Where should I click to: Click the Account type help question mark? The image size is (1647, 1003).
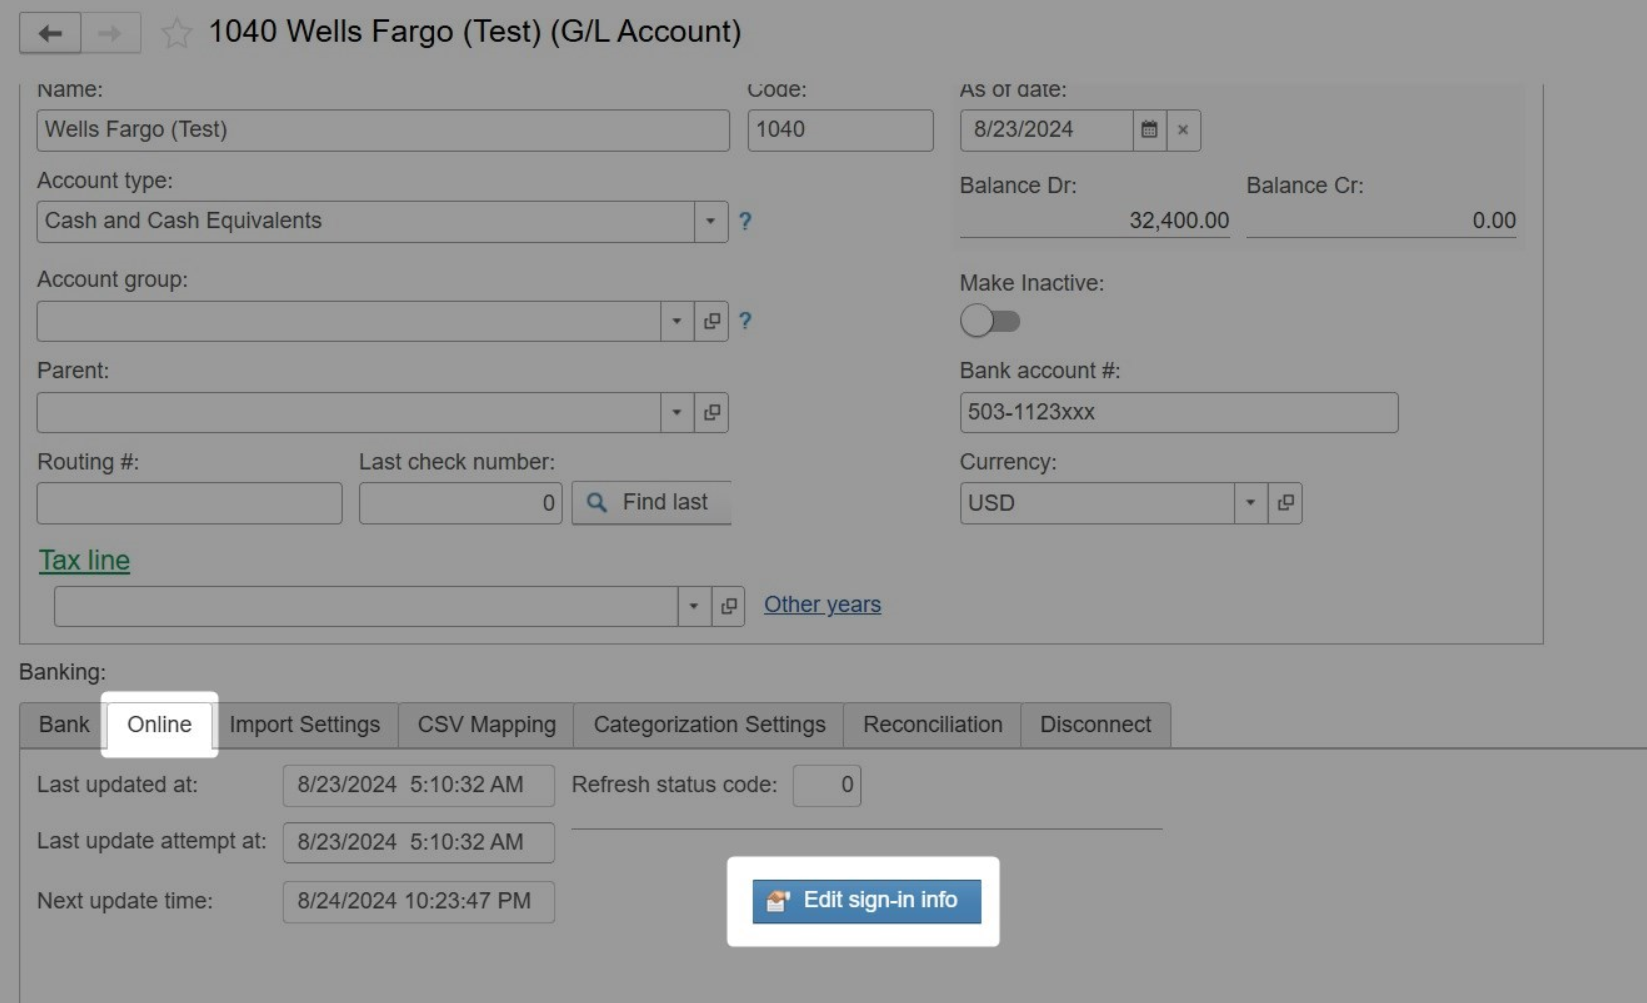click(x=745, y=222)
